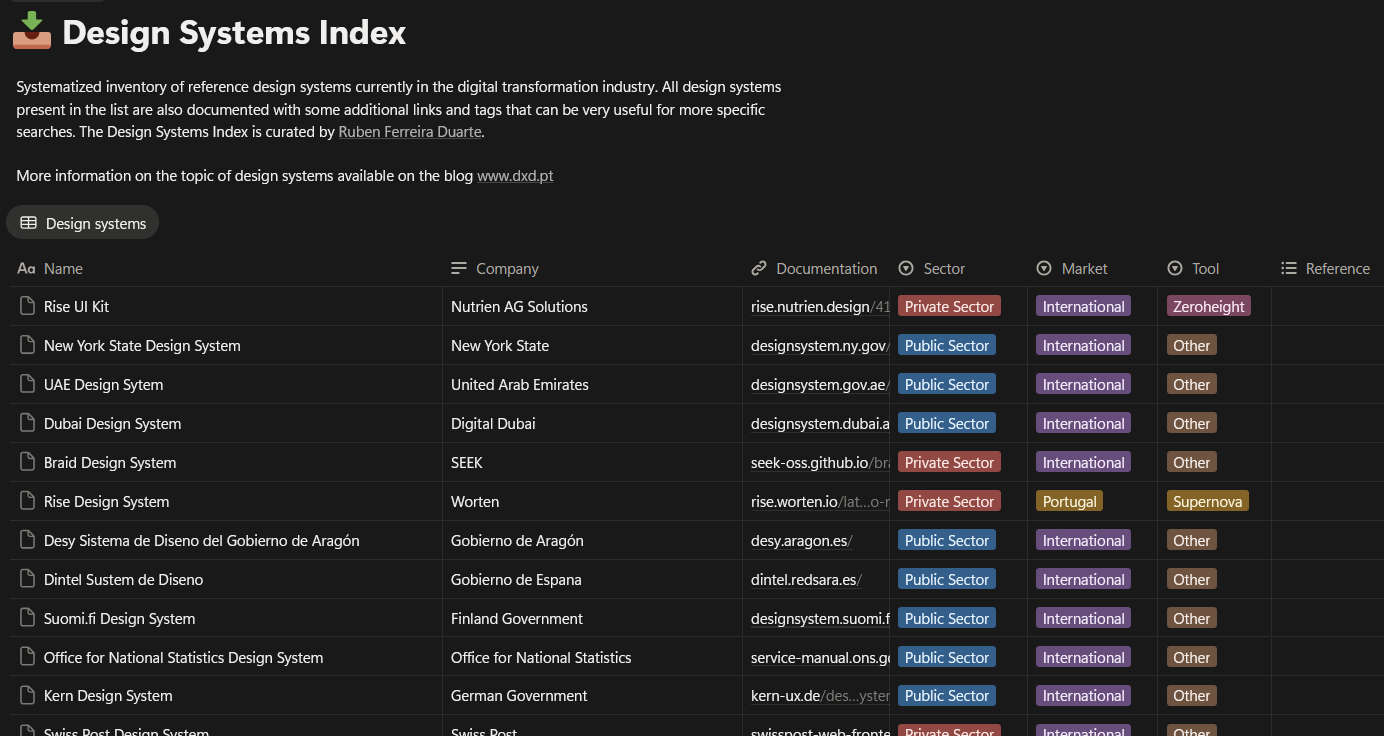1384x736 pixels.
Task: Click Other tool tag in Kern Design System row
Action: (x=1191, y=695)
